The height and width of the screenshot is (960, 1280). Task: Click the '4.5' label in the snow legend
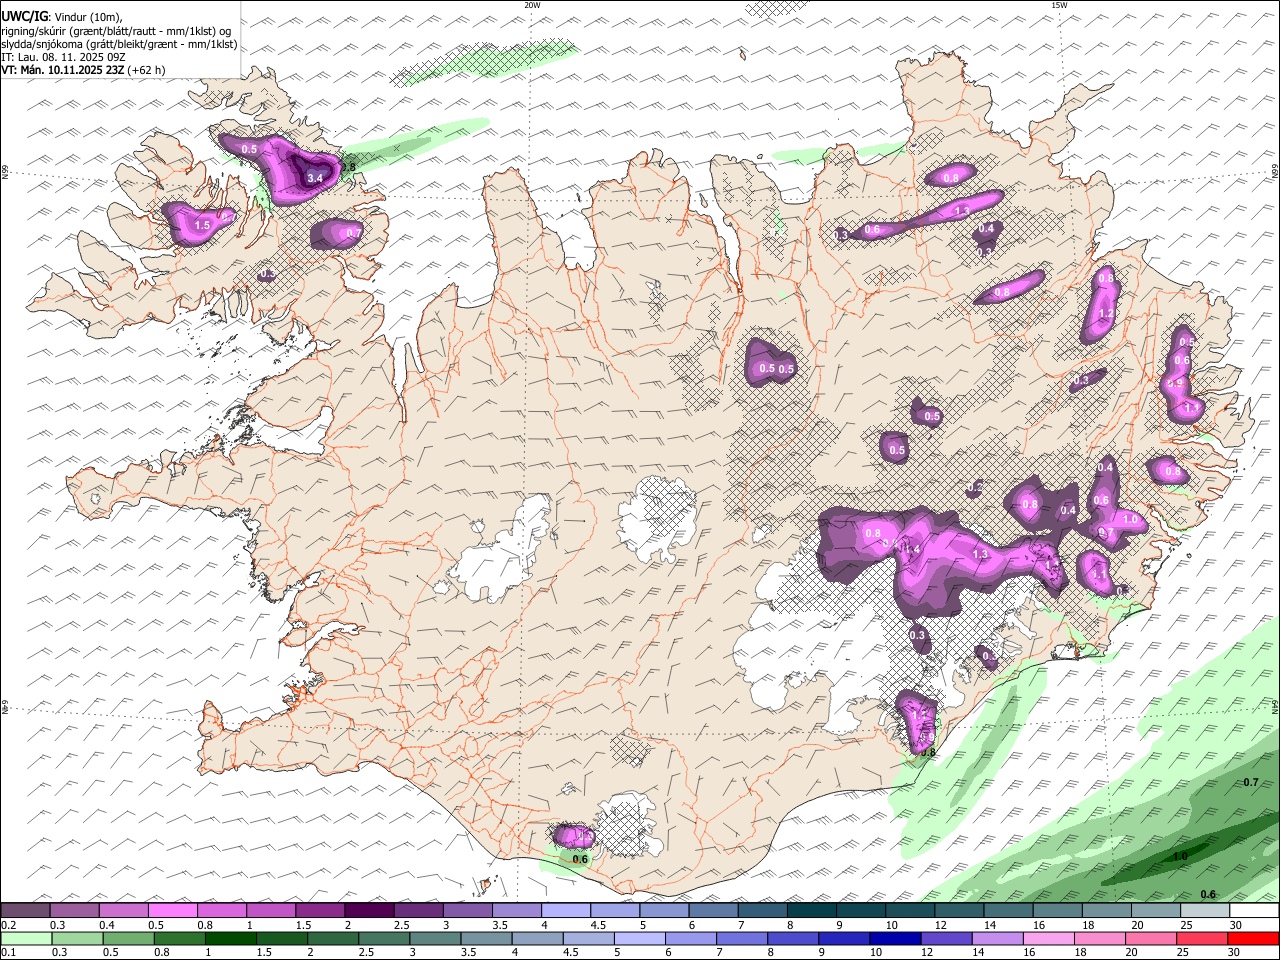click(598, 925)
